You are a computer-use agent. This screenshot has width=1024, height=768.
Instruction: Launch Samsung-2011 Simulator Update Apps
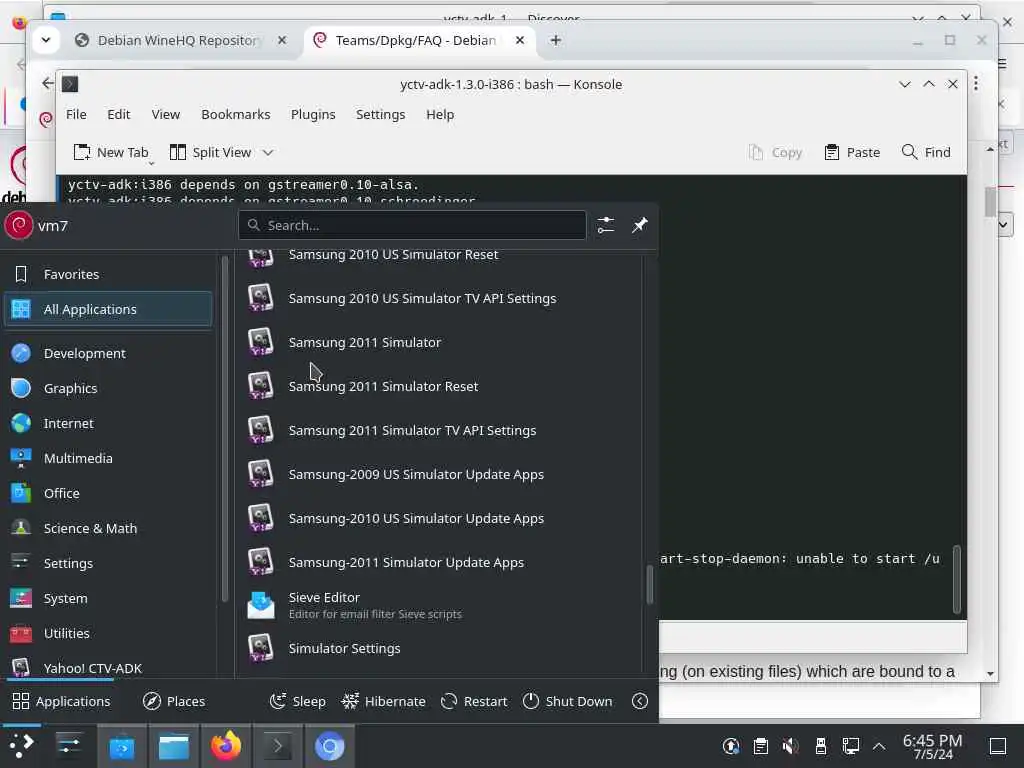438,562
